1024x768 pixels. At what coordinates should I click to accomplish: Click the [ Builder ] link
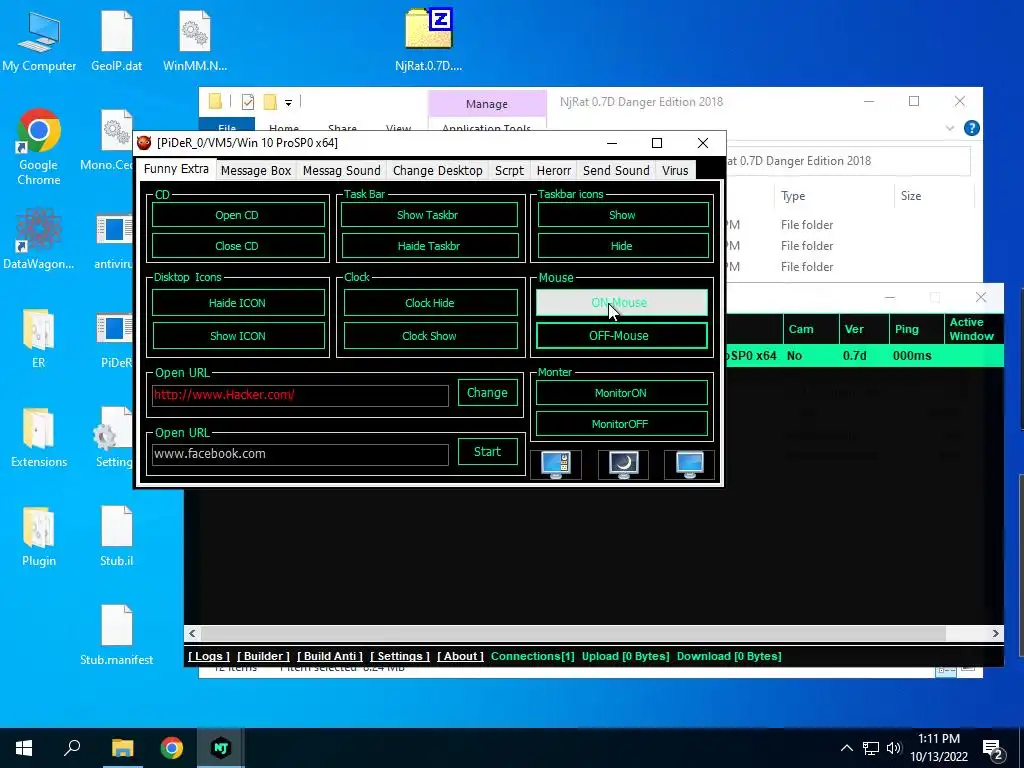pos(263,656)
